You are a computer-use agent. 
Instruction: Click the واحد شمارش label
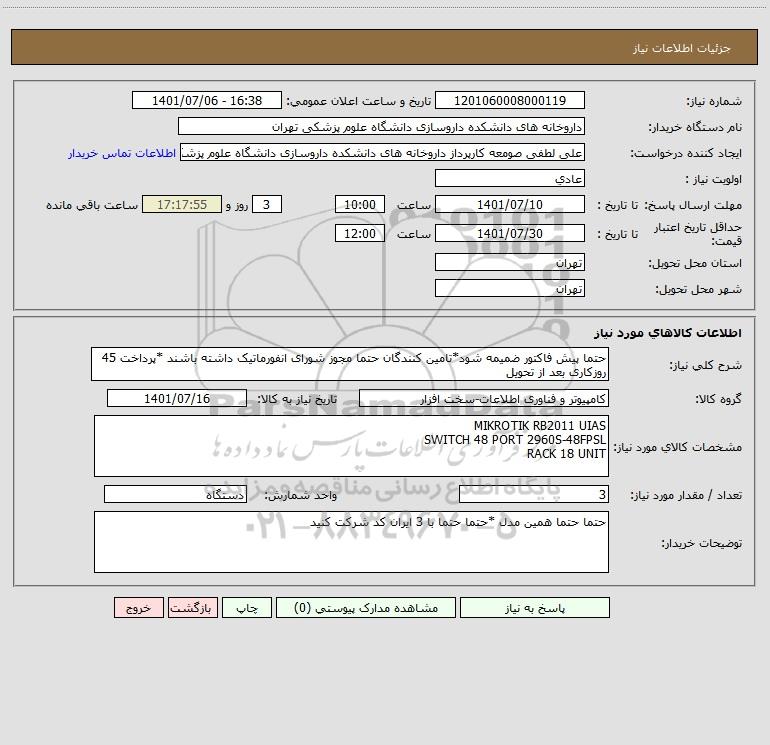coord(301,495)
